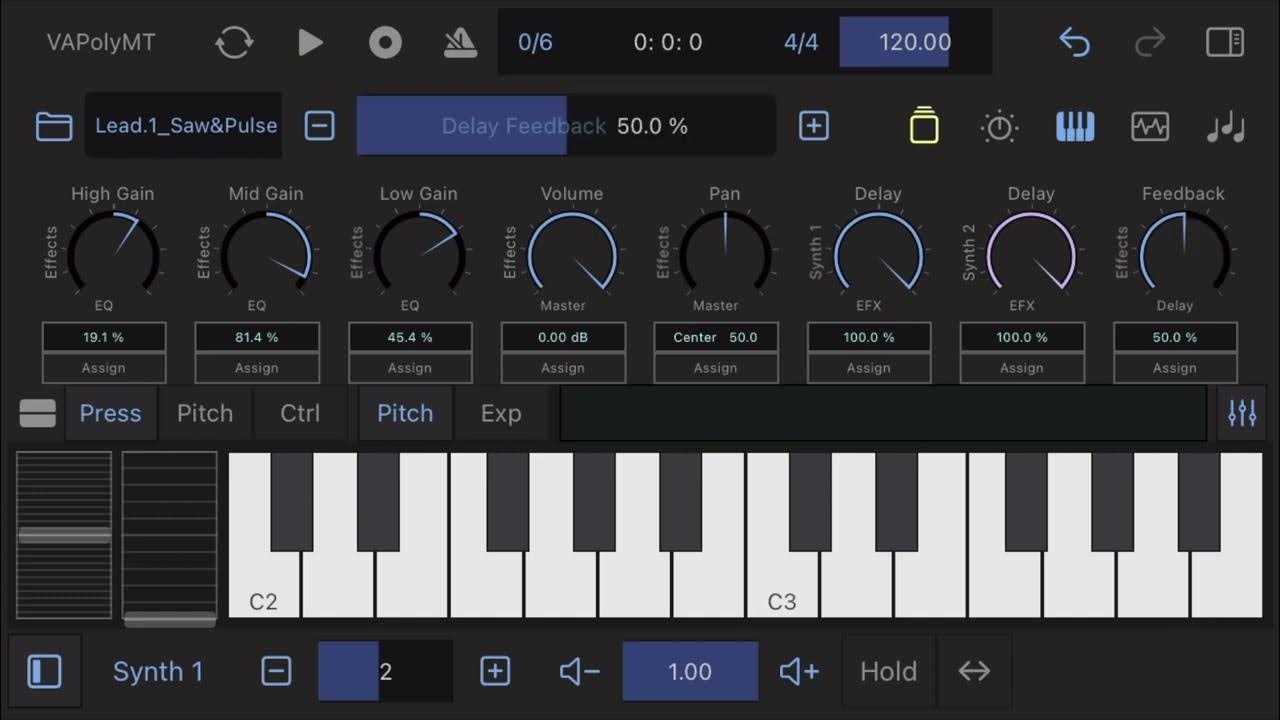Select the Ctrl tab
The height and width of the screenshot is (720, 1280).
pos(300,413)
